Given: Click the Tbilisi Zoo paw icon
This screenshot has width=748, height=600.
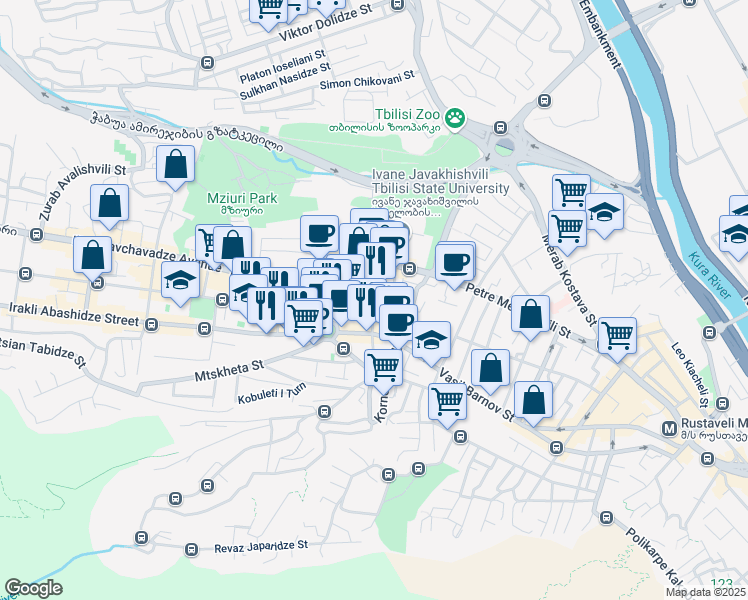Looking at the screenshot, I should tap(455, 117).
